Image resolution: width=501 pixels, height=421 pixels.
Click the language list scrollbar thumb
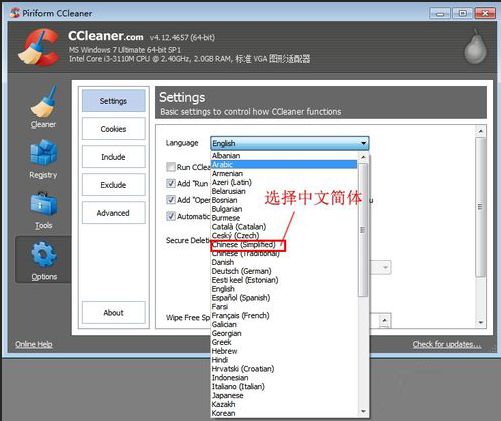coord(363,230)
